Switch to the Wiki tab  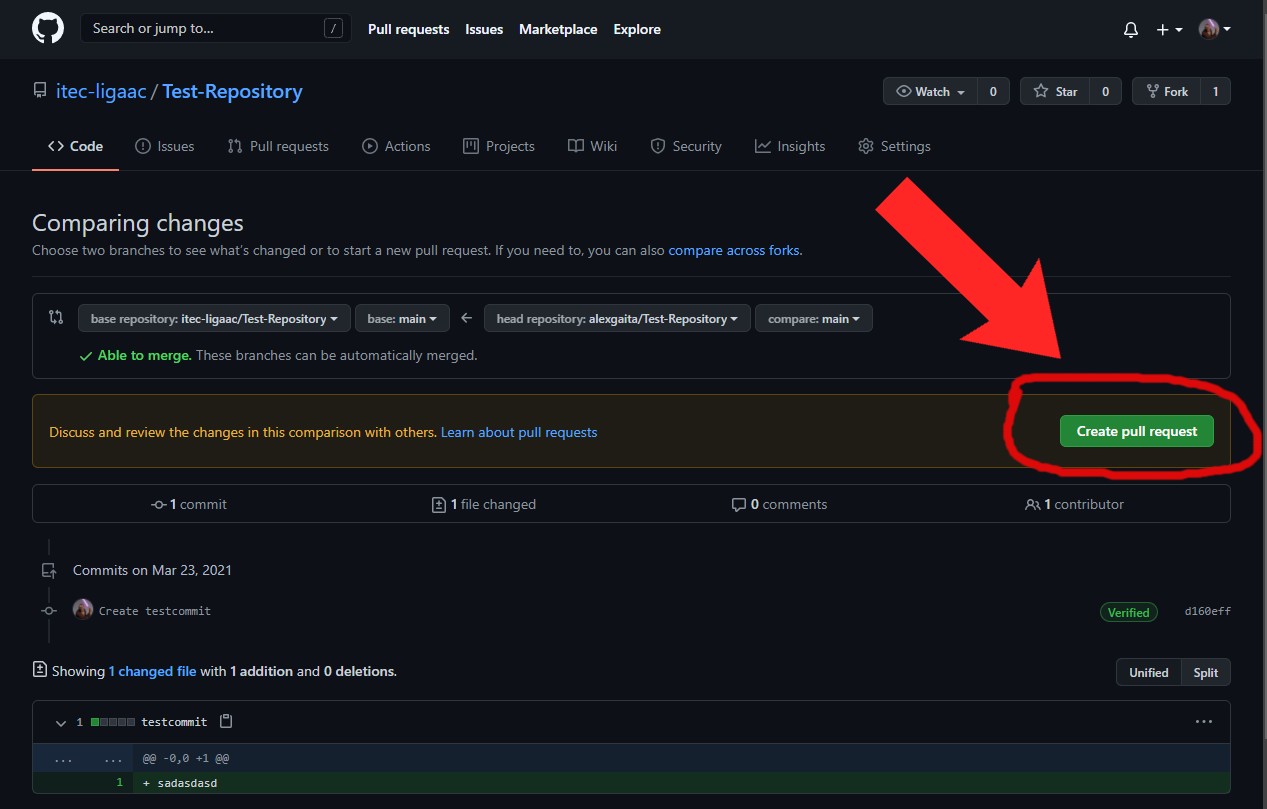592,146
